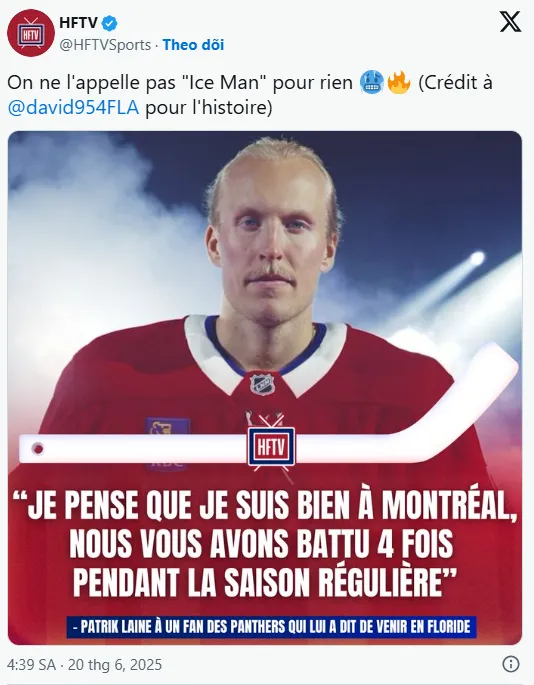This screenshot has width=534, height=685.
Task: Click the HFTV logo badge on image
Action: 271,447
